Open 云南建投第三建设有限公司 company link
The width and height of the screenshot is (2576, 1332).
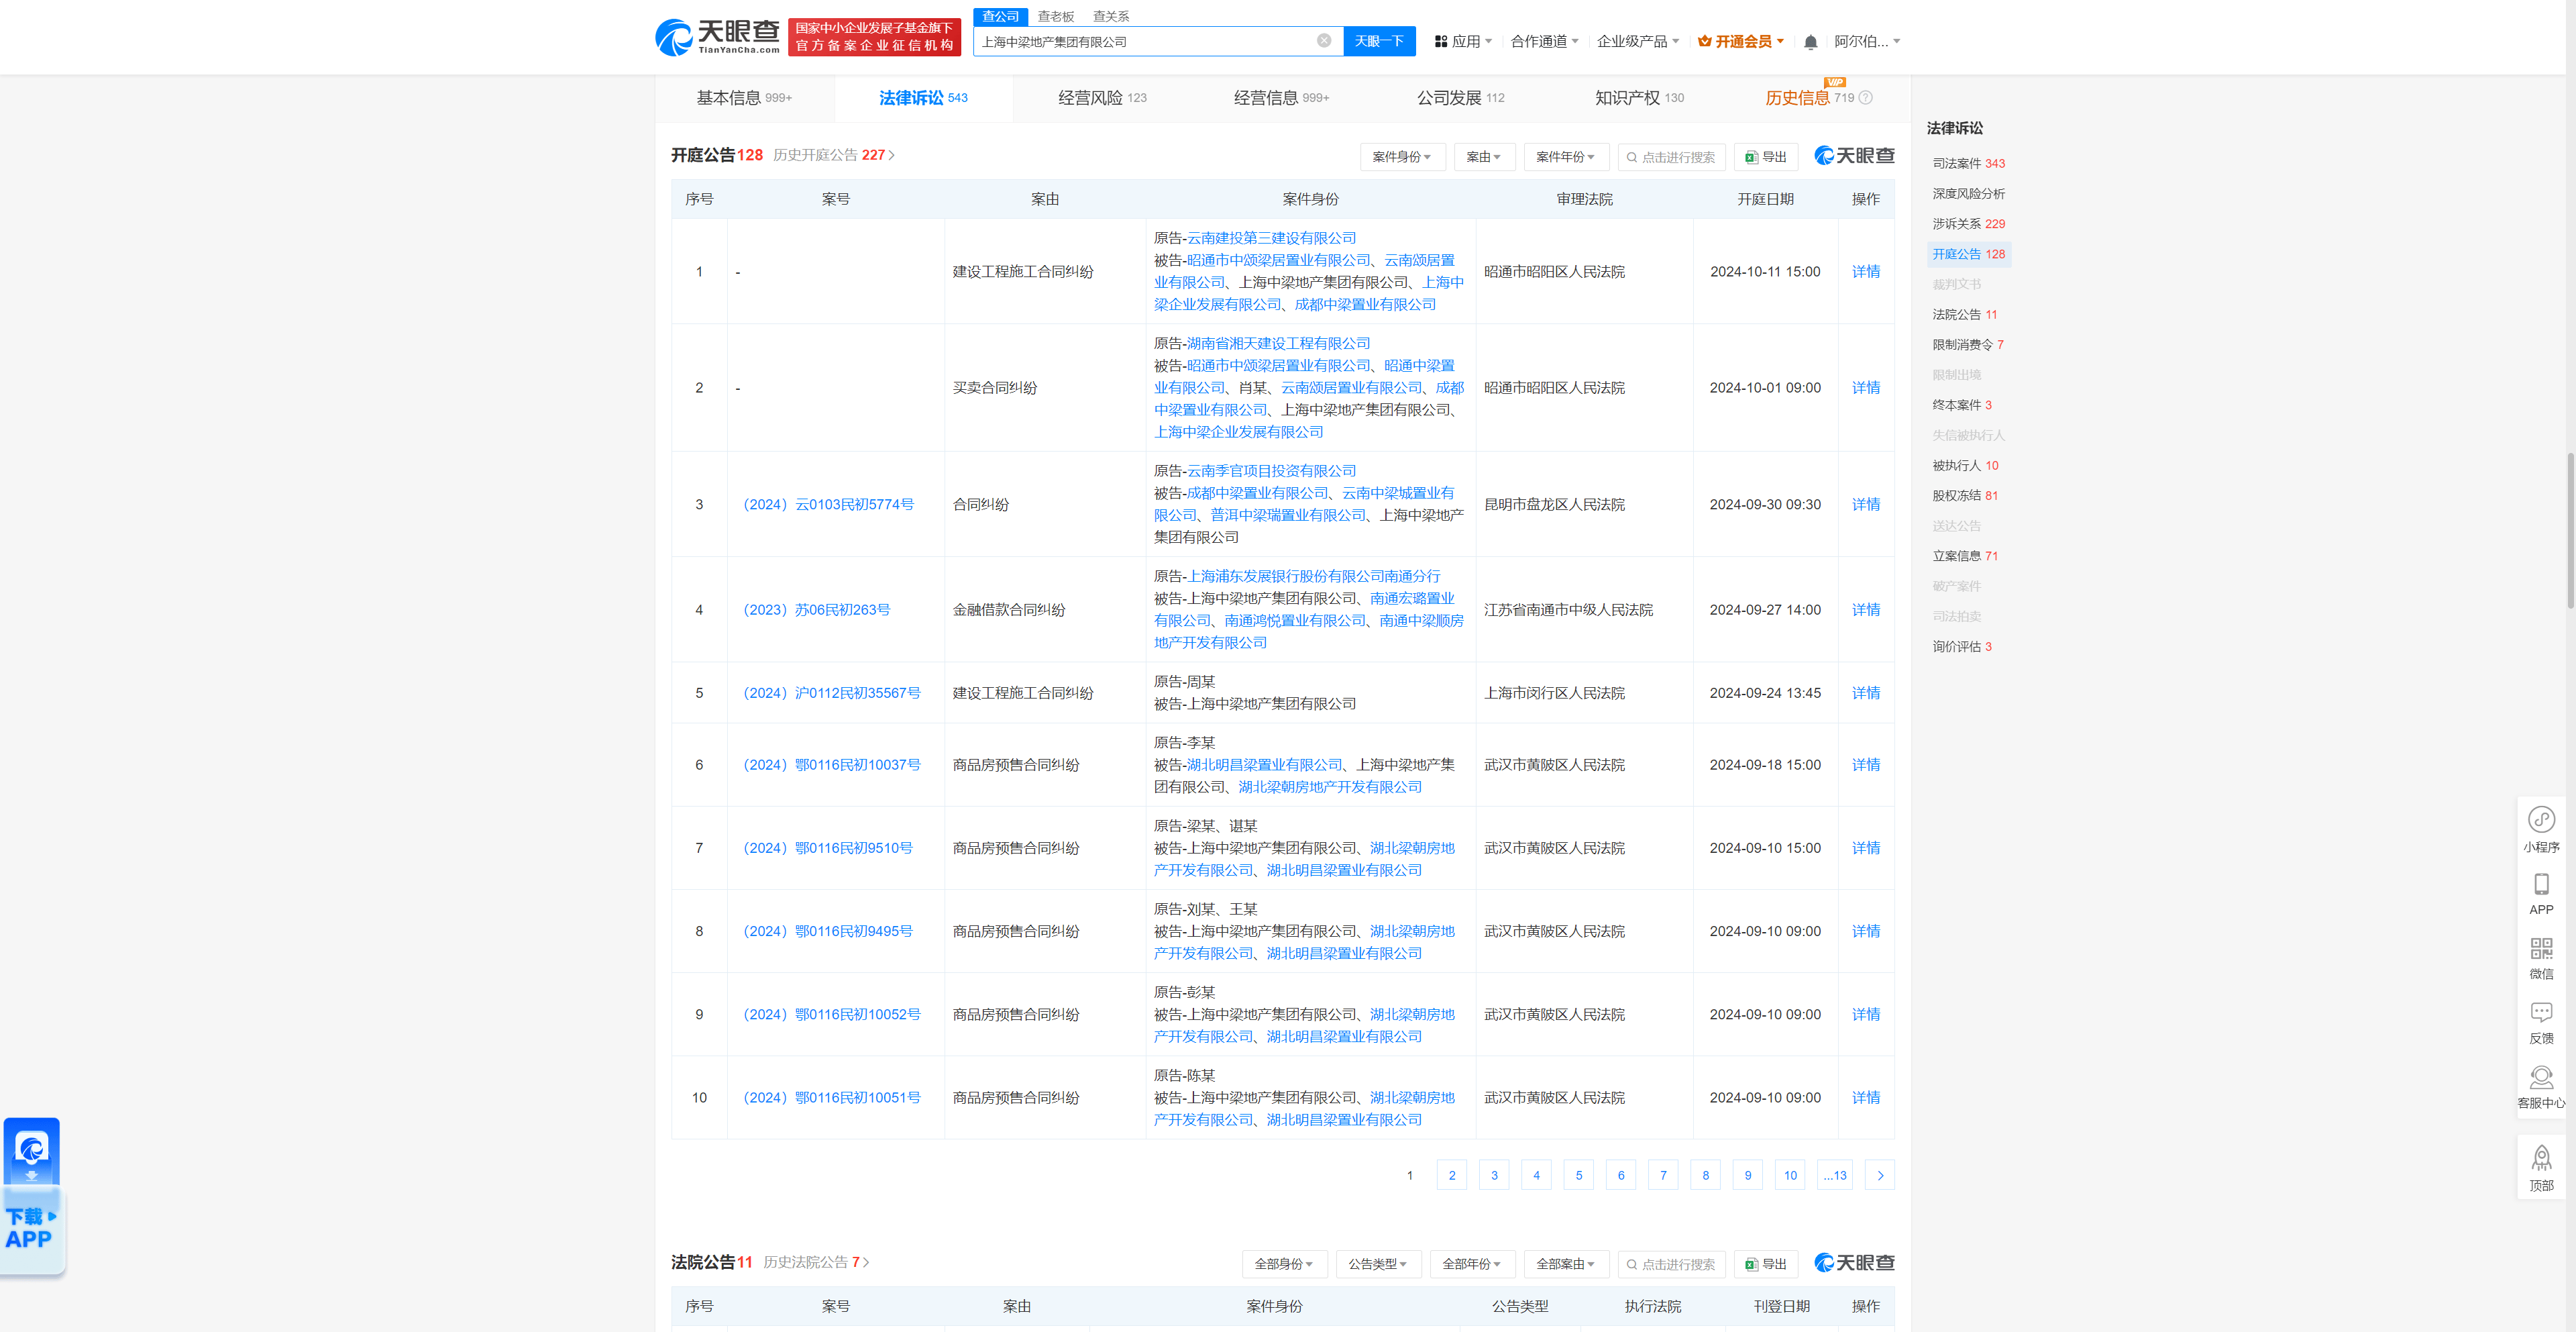1271,238
